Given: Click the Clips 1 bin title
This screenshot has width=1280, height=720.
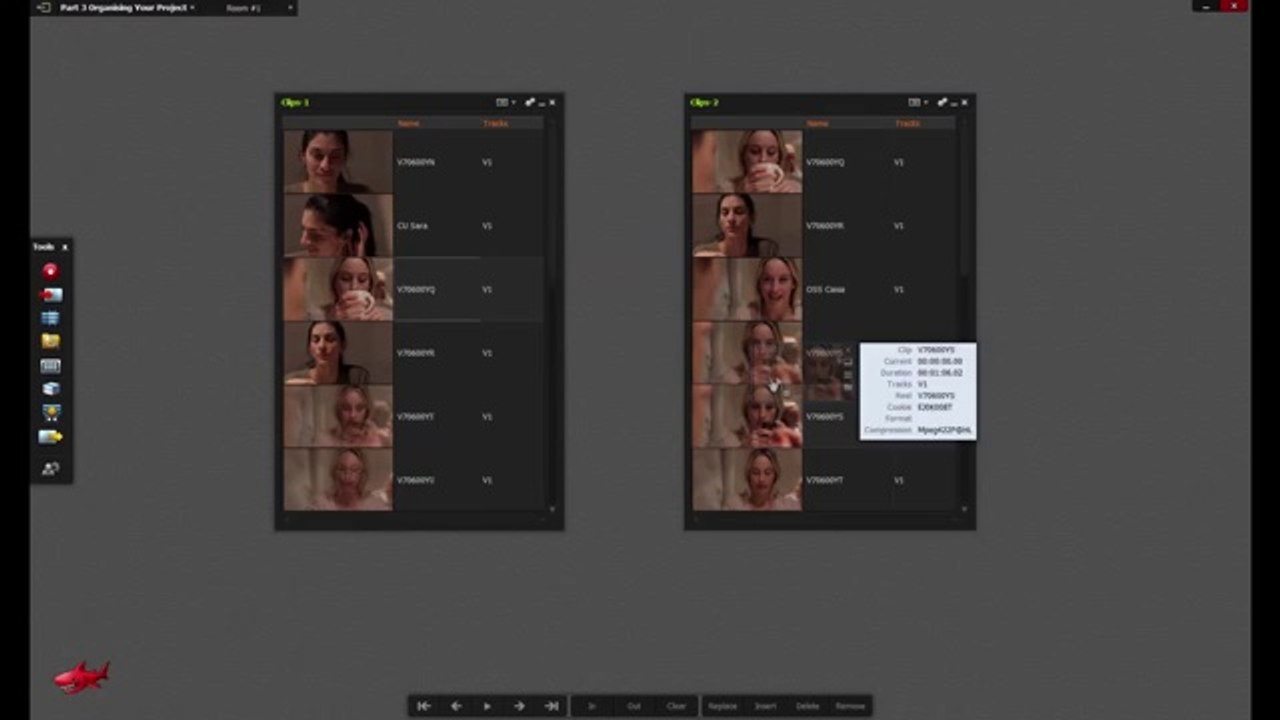Looking at the screenshot, I should (x=295, y=102).
